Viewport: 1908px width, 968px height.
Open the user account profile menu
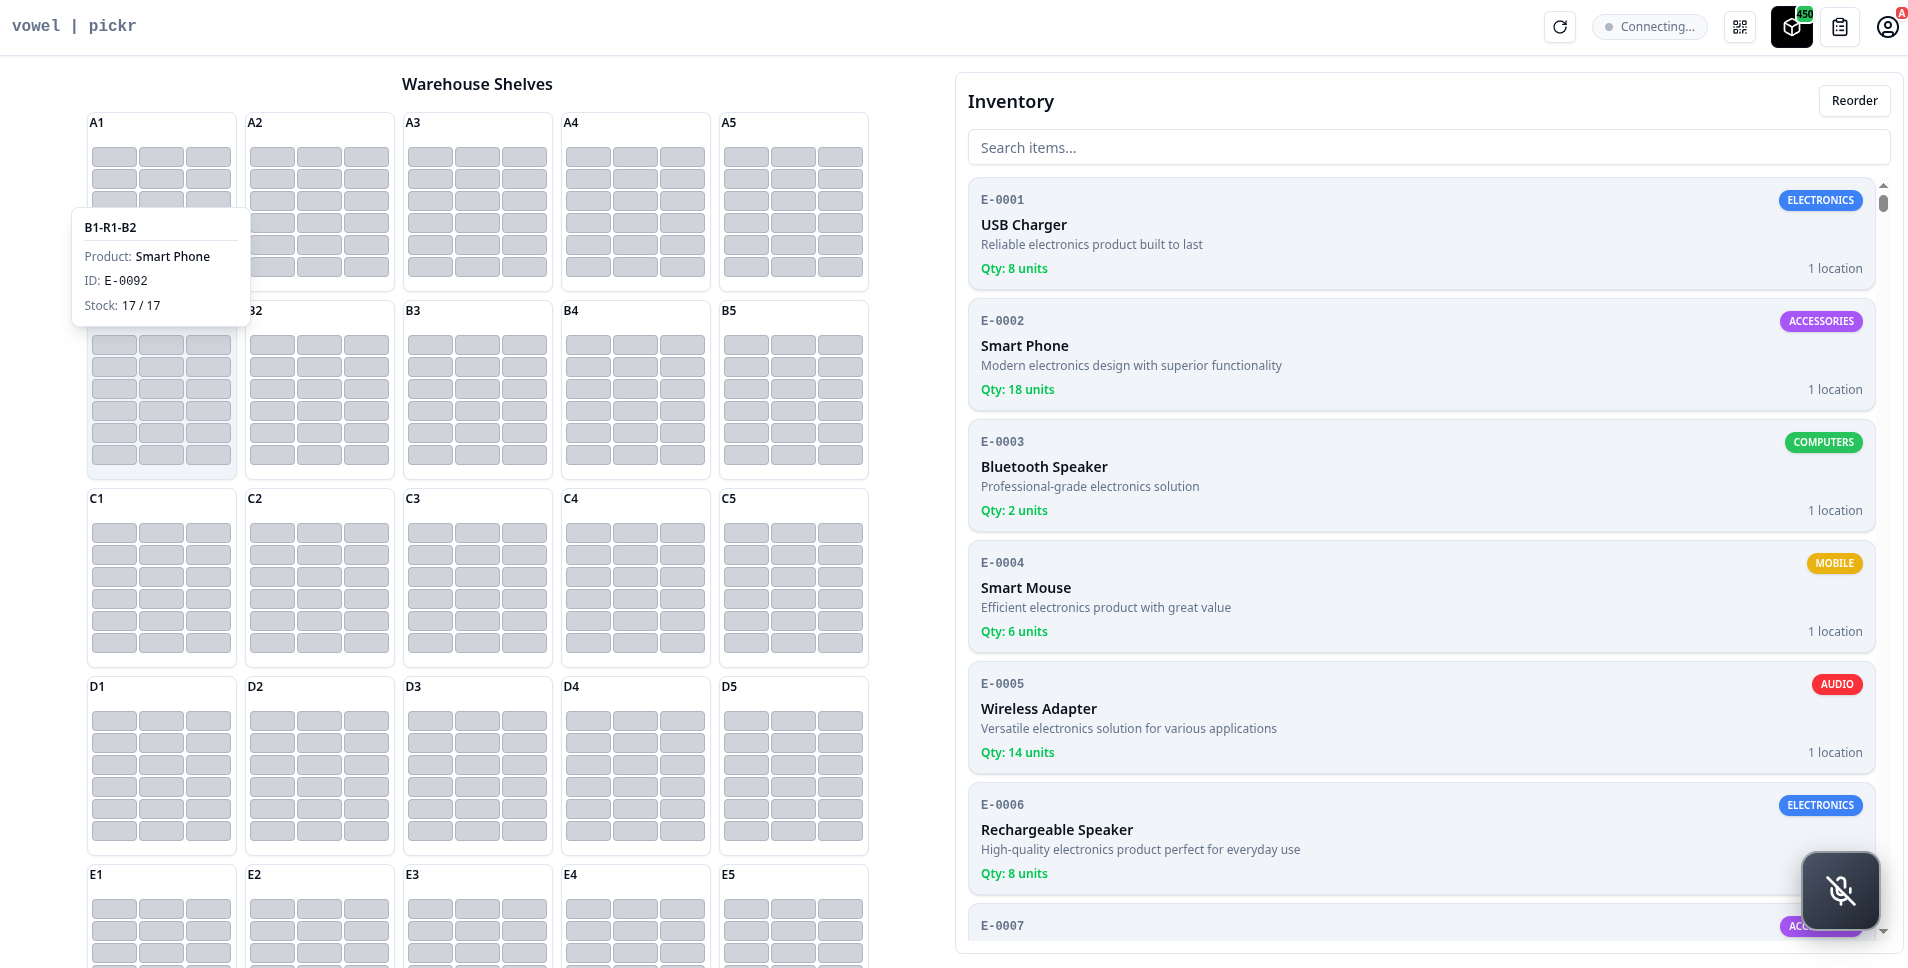point(1887,27)
